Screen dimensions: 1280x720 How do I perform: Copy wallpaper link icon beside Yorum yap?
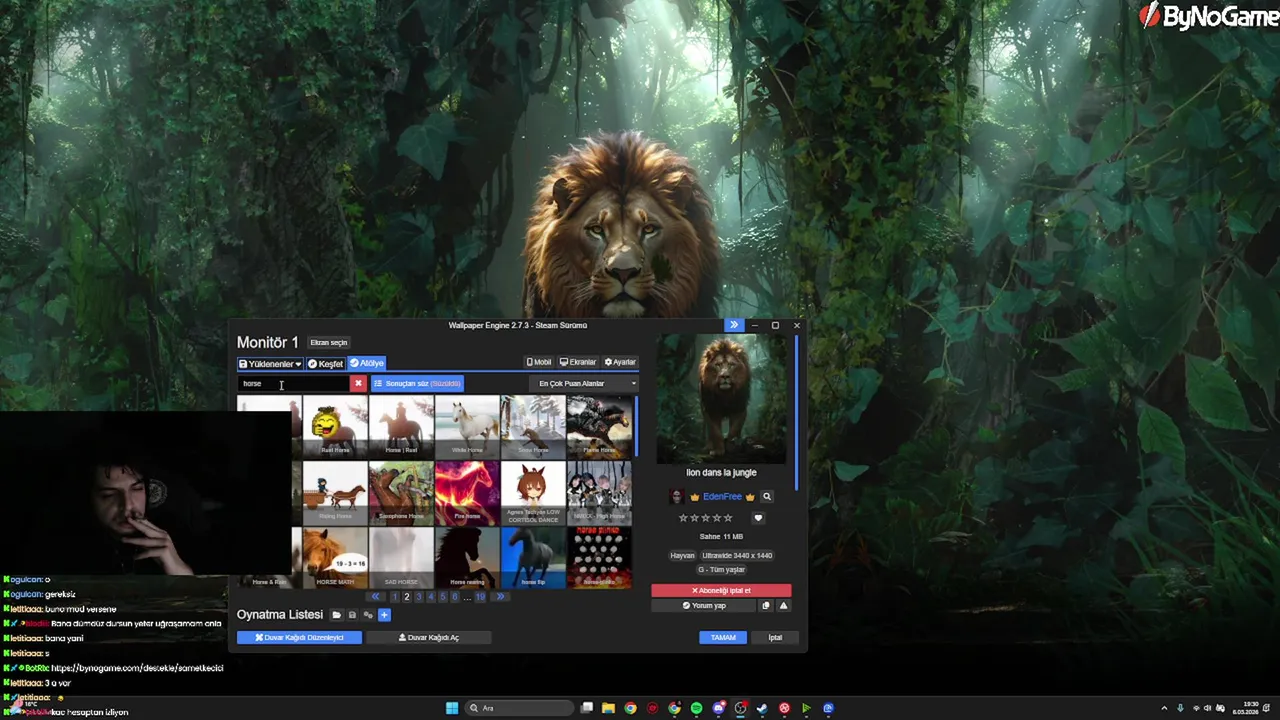pyautogui.click(x=766, y=606)
